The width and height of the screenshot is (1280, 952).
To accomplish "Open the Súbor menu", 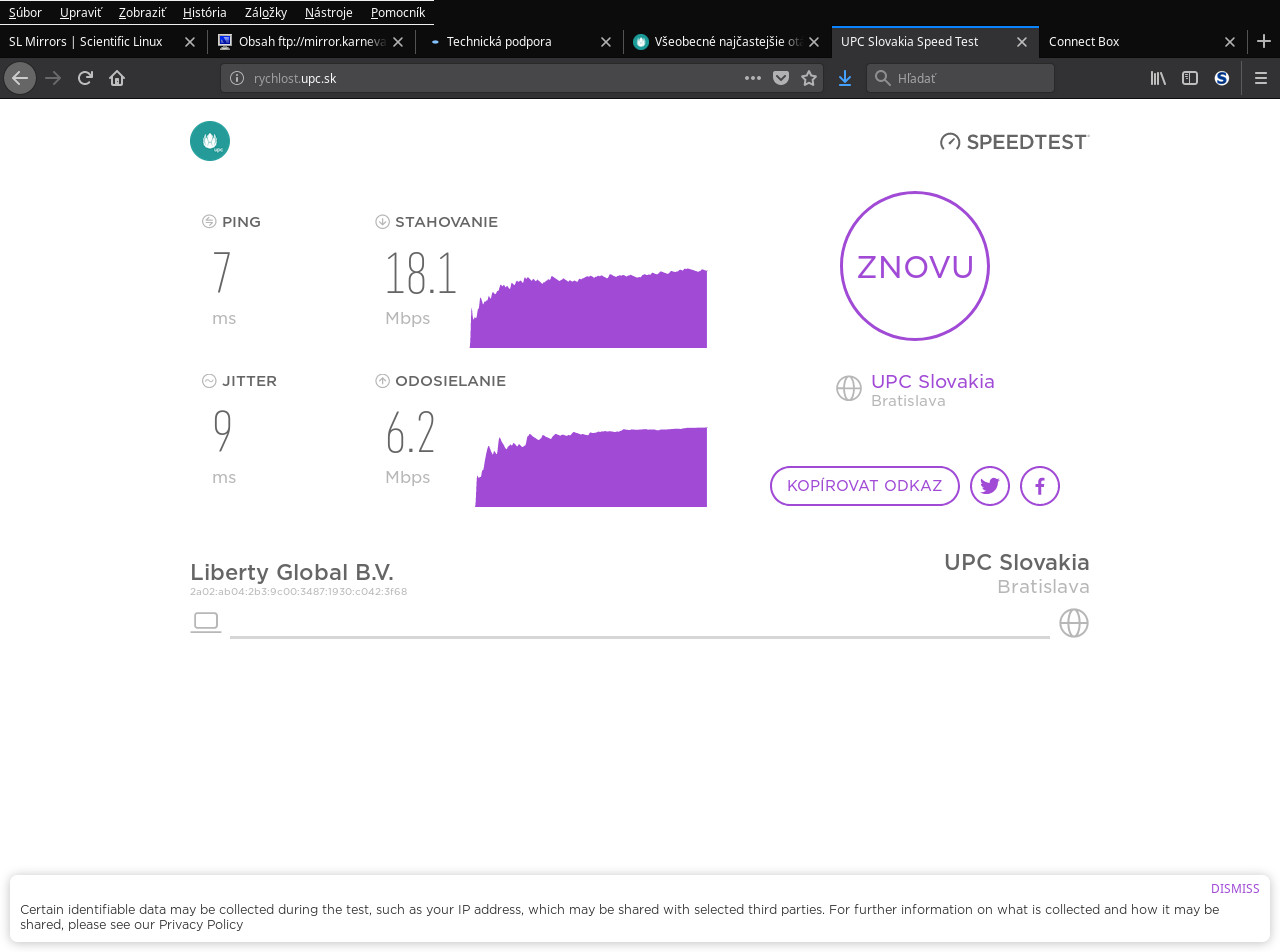I will coord(25,12).
